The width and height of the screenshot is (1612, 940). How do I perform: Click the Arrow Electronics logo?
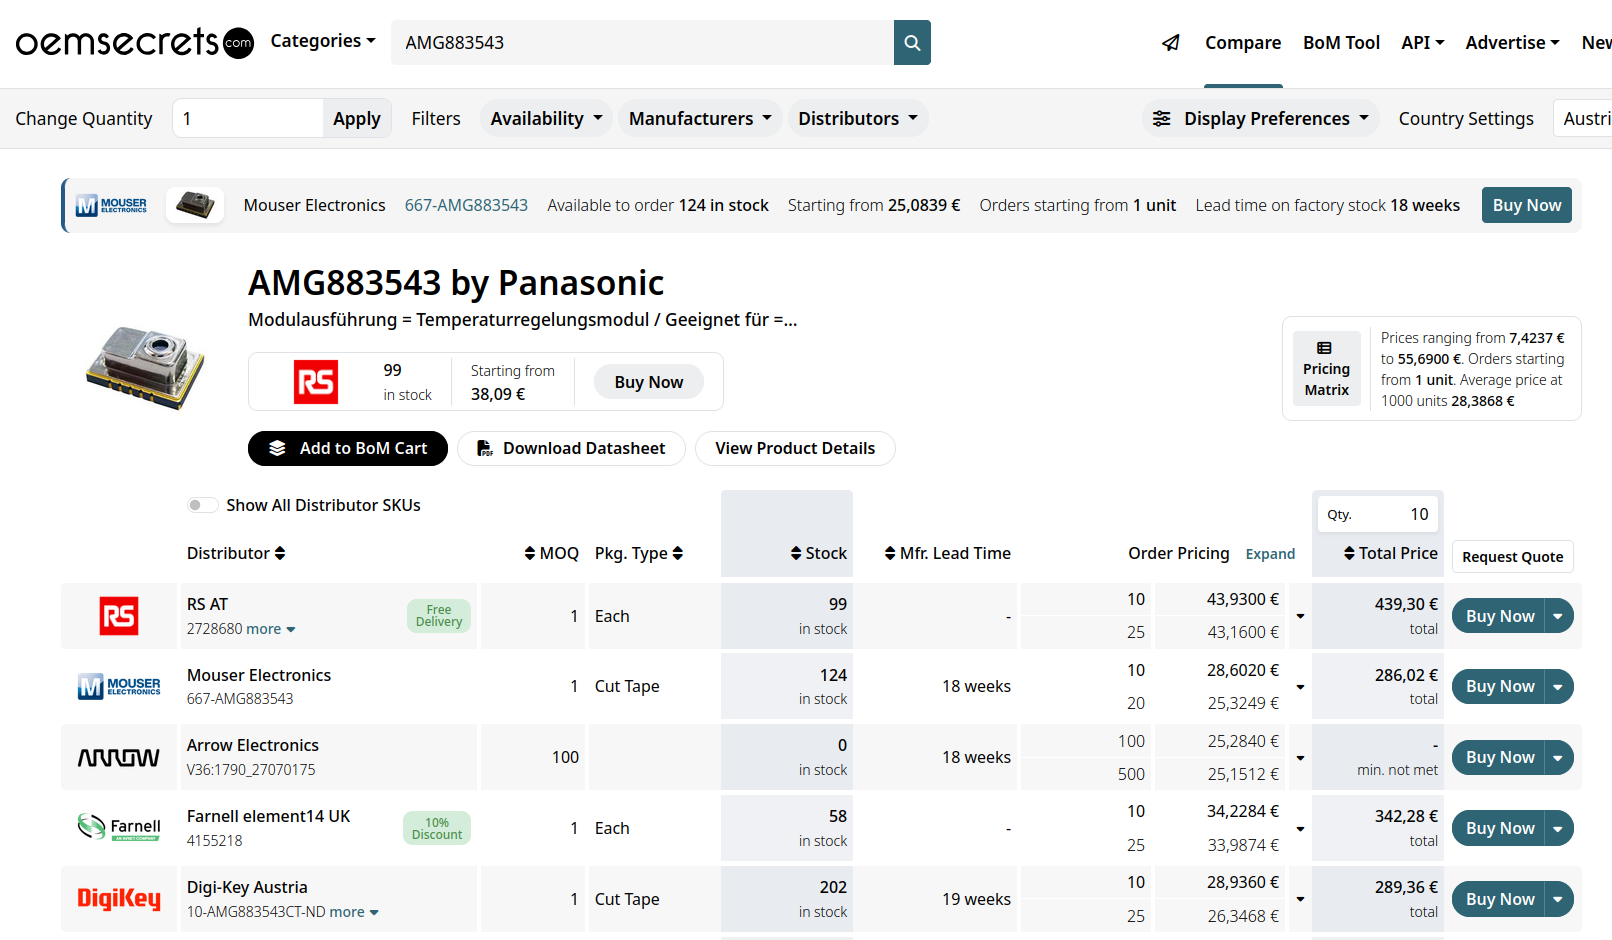click(x=119, y=757)
